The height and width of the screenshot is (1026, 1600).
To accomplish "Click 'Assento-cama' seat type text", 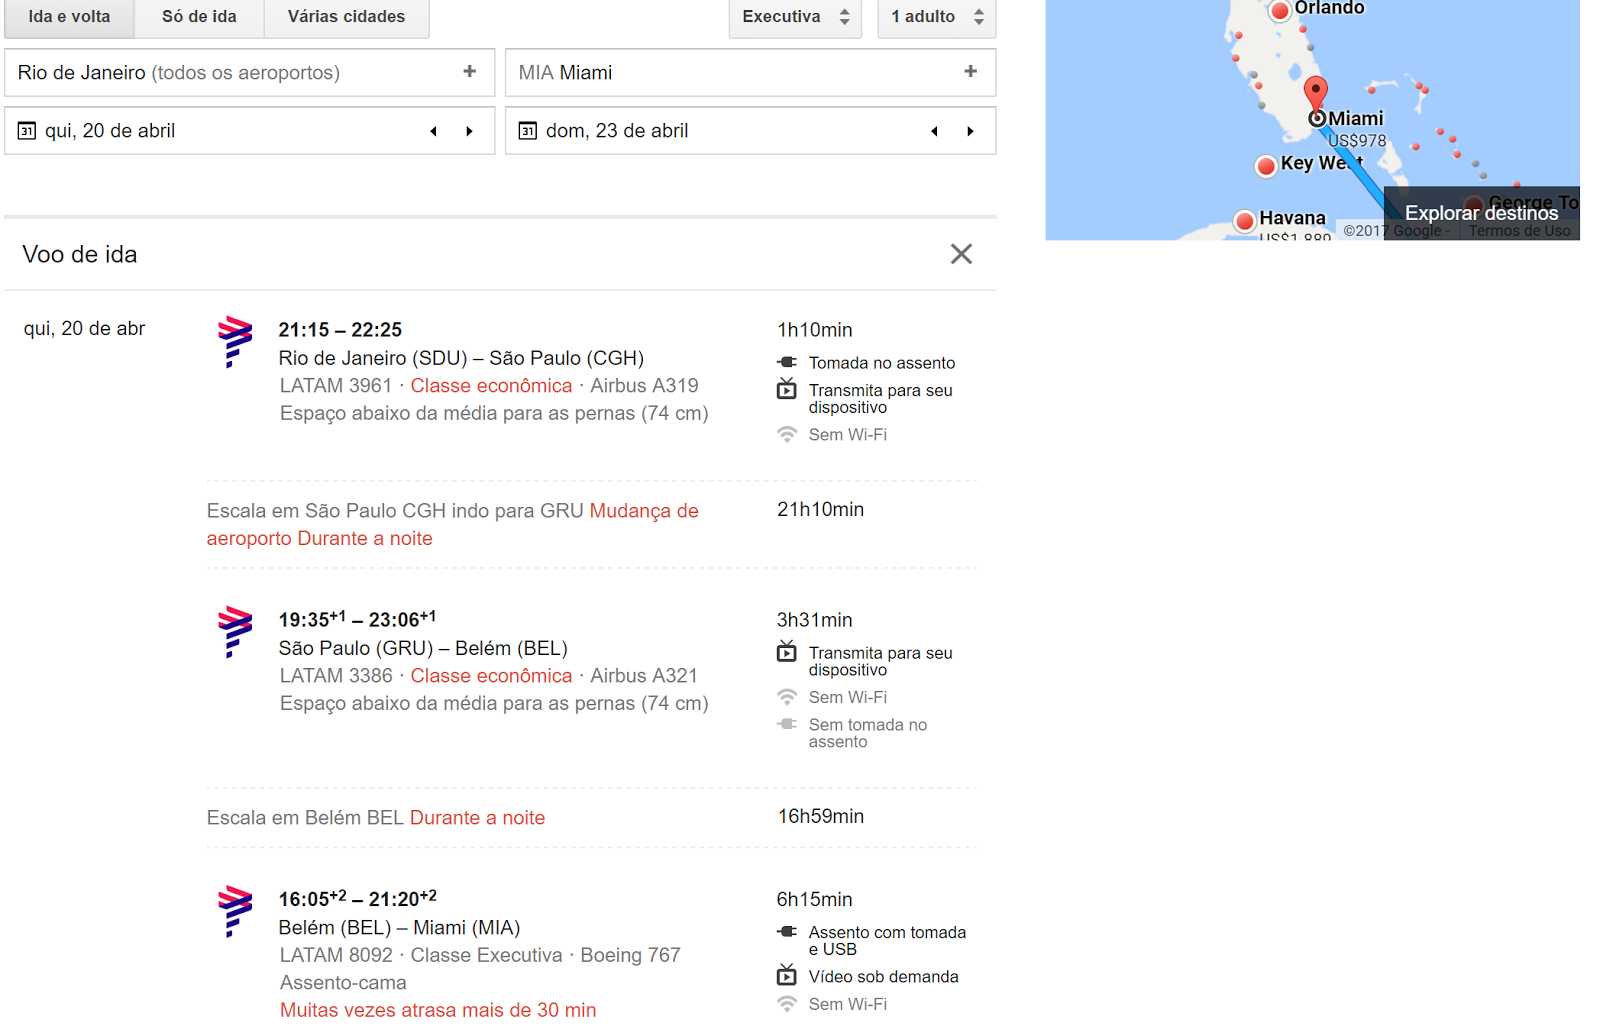I will click(343, 983).
